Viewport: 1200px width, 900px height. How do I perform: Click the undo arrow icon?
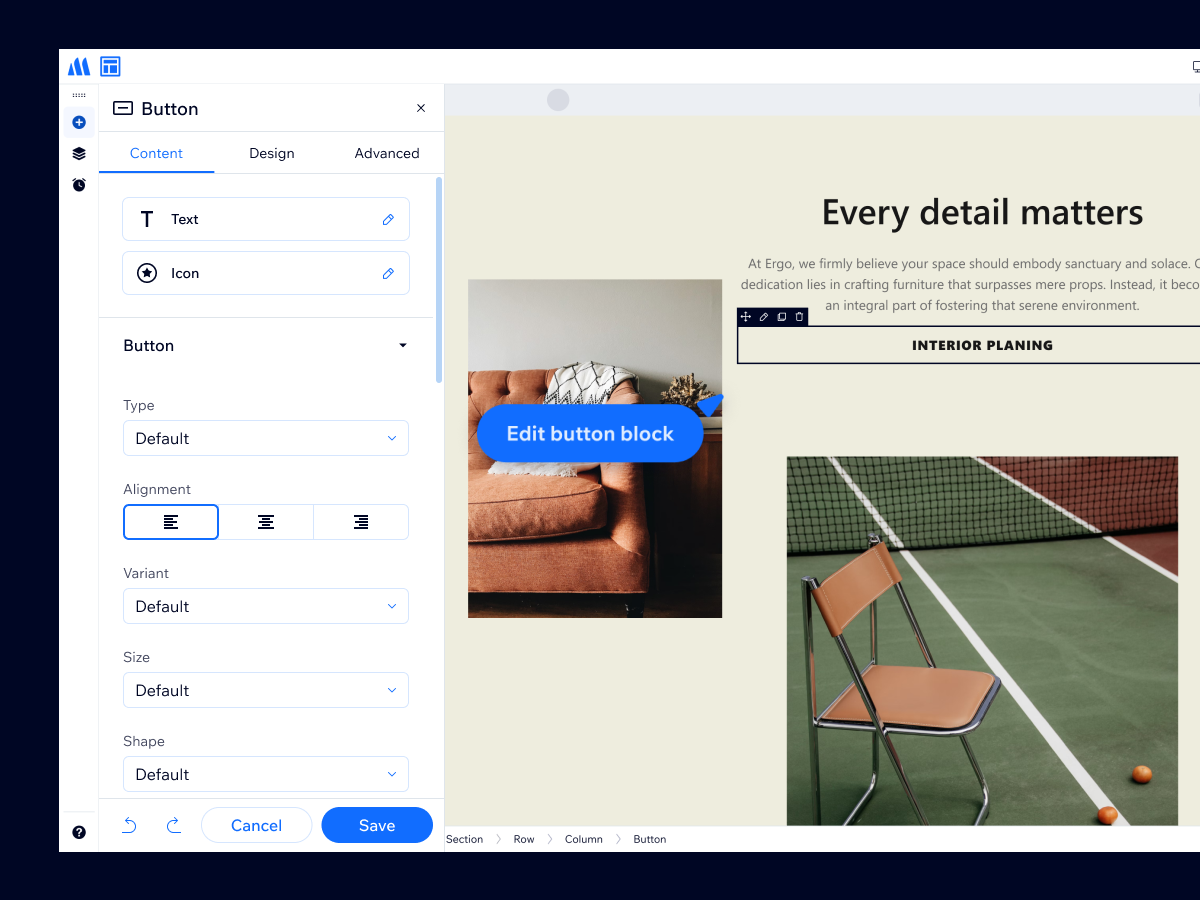[130, 825]
